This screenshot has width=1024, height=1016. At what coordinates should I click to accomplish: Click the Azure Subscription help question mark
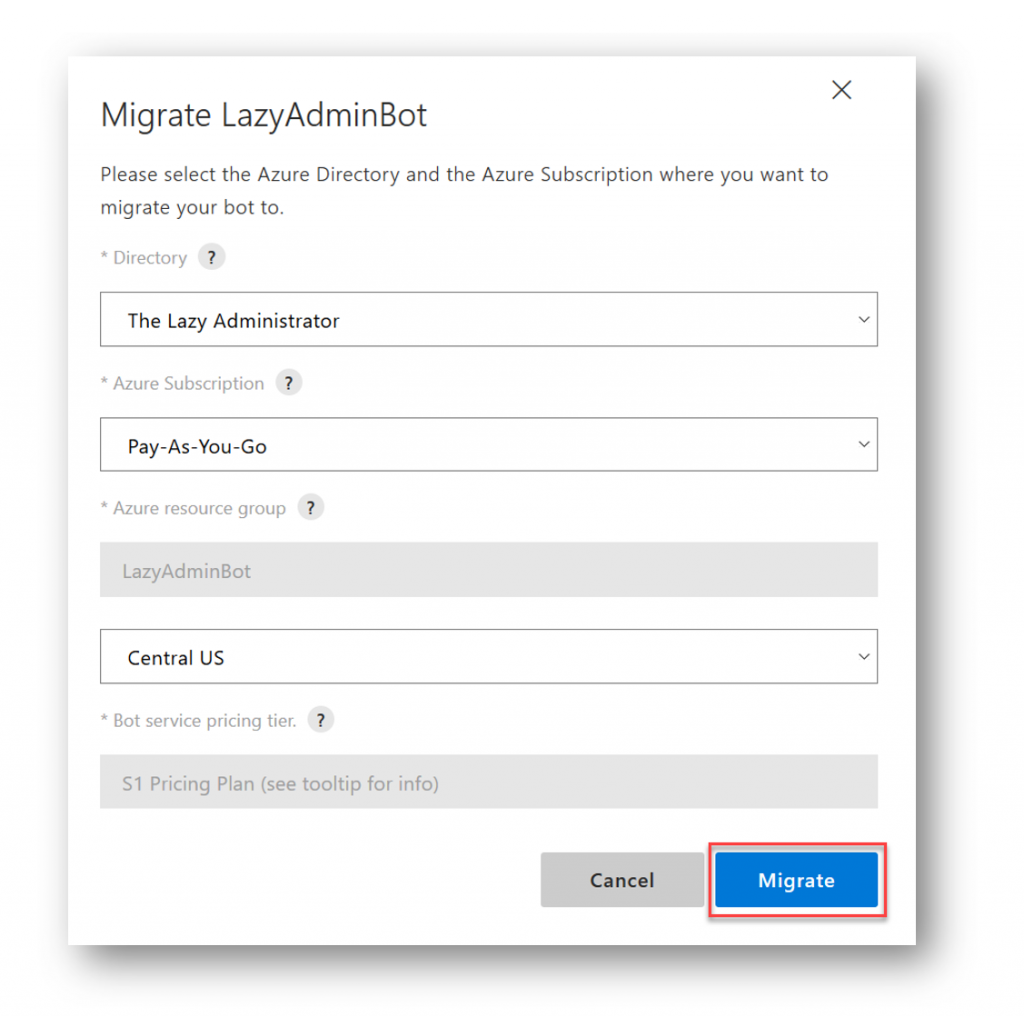pyautogui.click(x=289, y=383)
